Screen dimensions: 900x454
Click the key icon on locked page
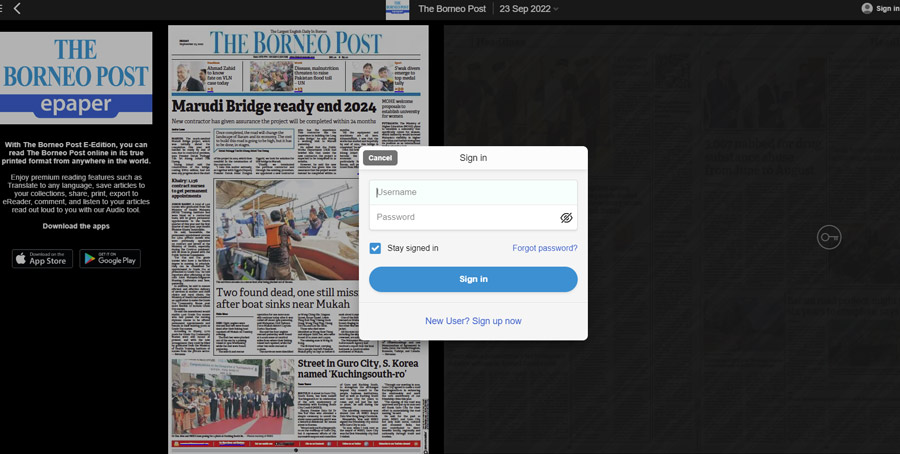pyautogui.click(x=829, y=237)
